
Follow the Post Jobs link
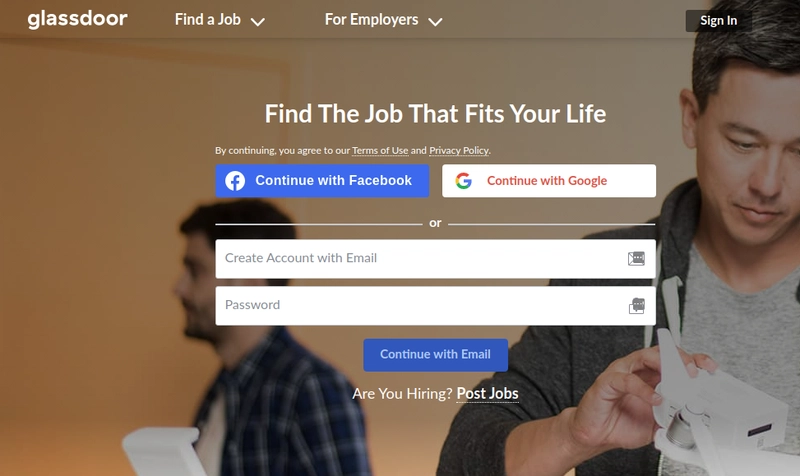pyautogui.click(x=487, y=393)
